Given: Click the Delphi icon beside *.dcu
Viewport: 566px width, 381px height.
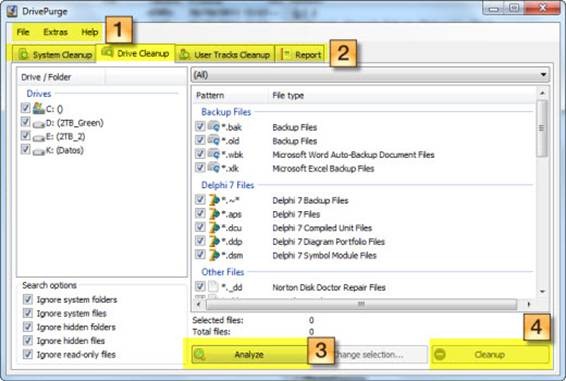Looking at the screenshot, I should tap(214, 227).
